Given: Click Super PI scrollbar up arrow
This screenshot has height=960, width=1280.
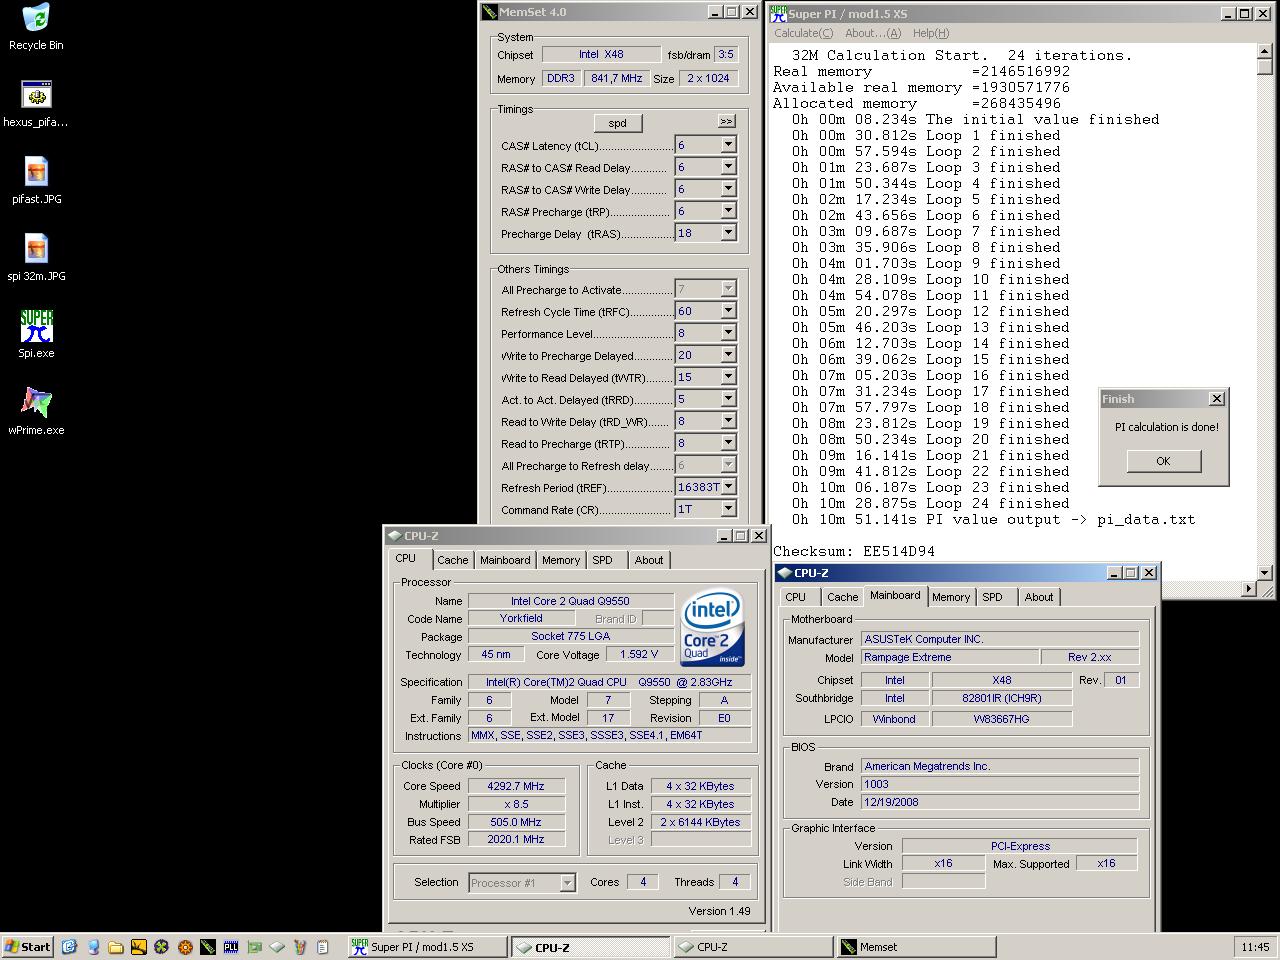Looking at the screenshot, I should (1265, 51).
